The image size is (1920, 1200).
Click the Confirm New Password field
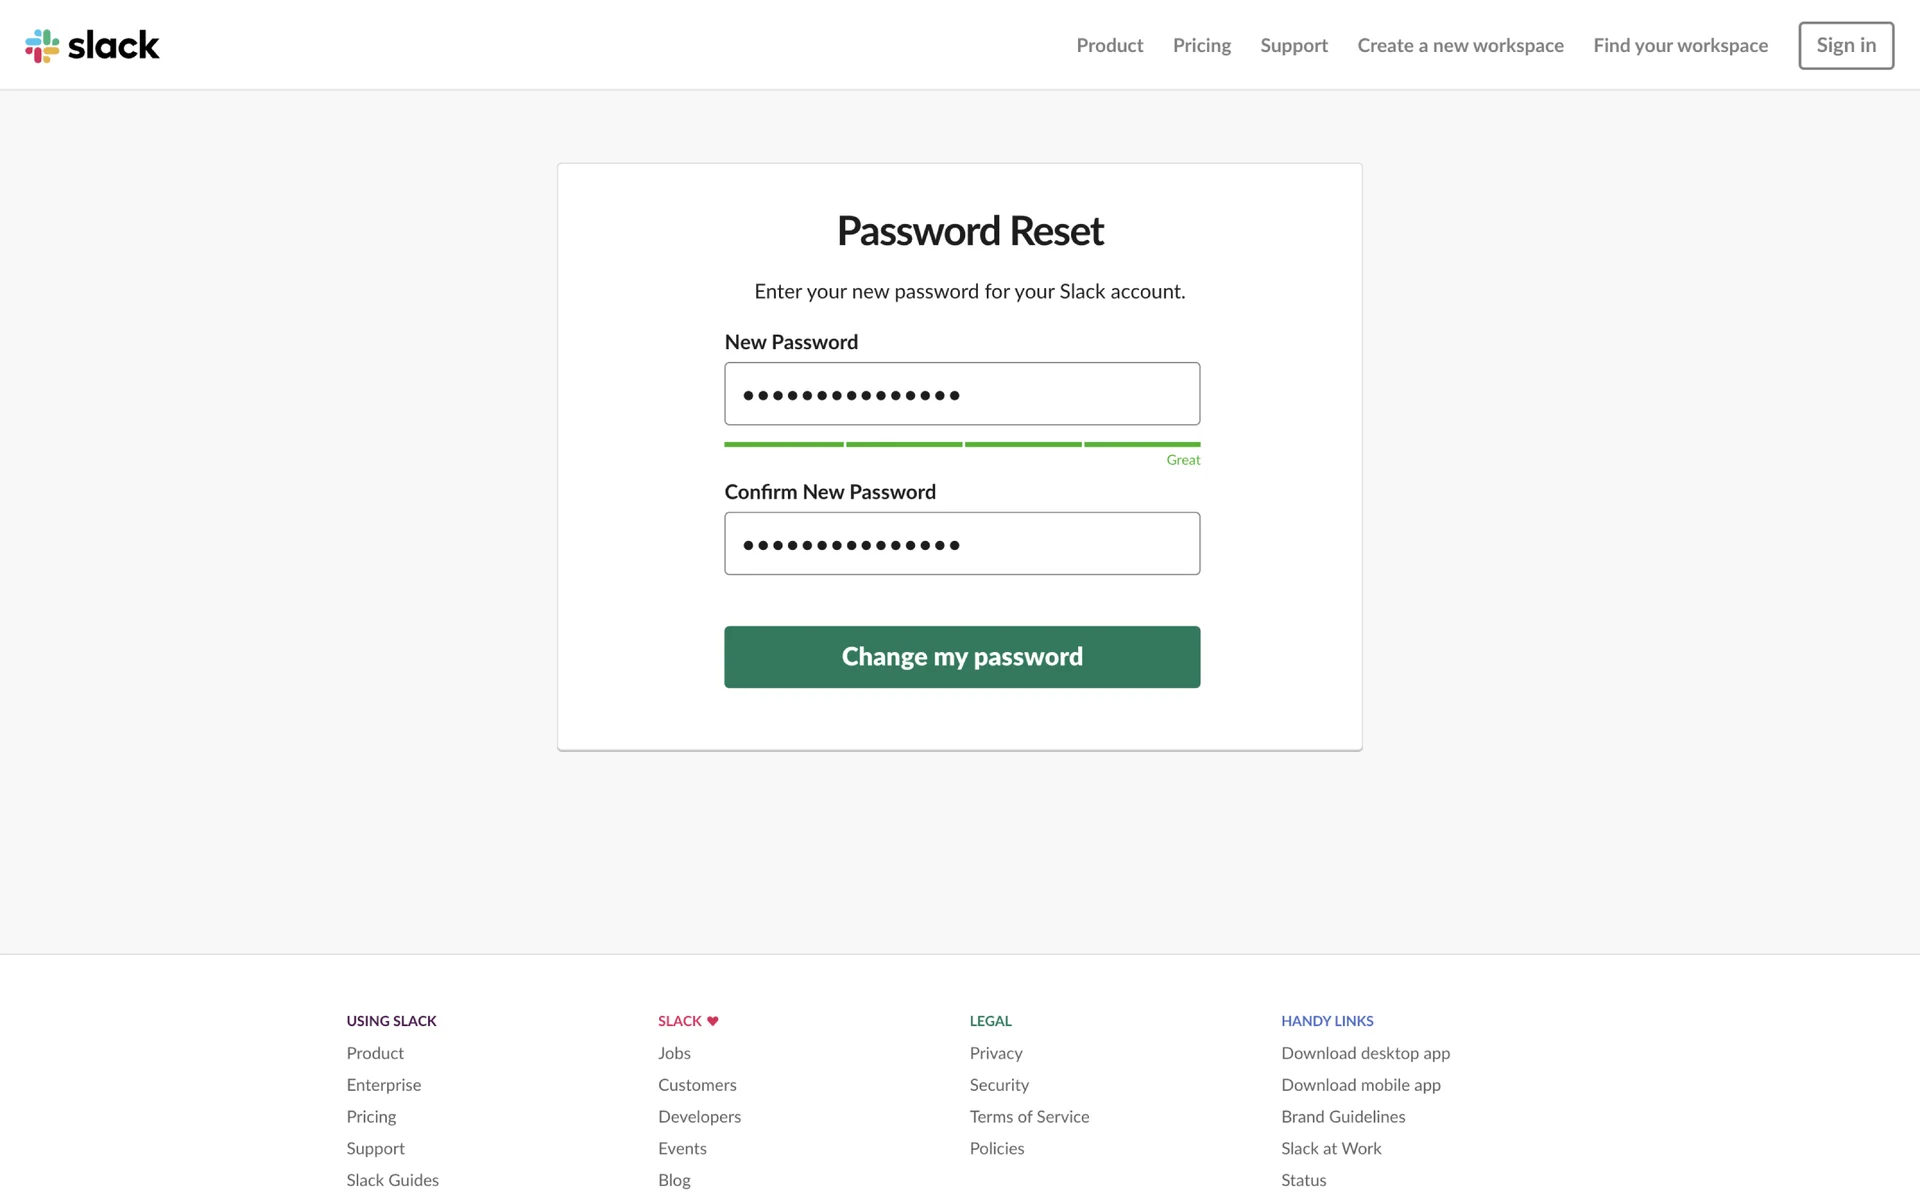click(x=961, y=544)
